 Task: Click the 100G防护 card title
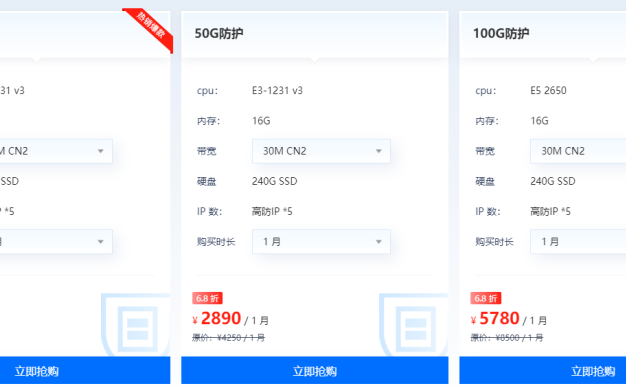coord(501,34)
